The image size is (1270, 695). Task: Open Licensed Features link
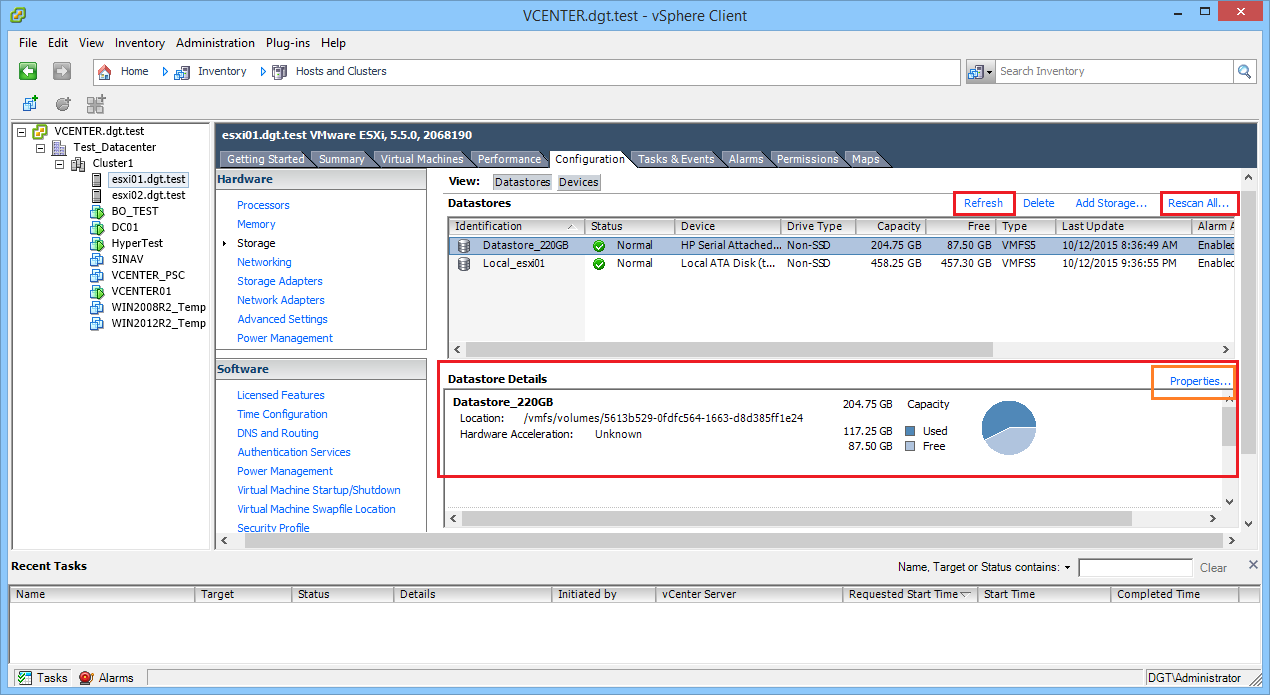click(281, 395)
